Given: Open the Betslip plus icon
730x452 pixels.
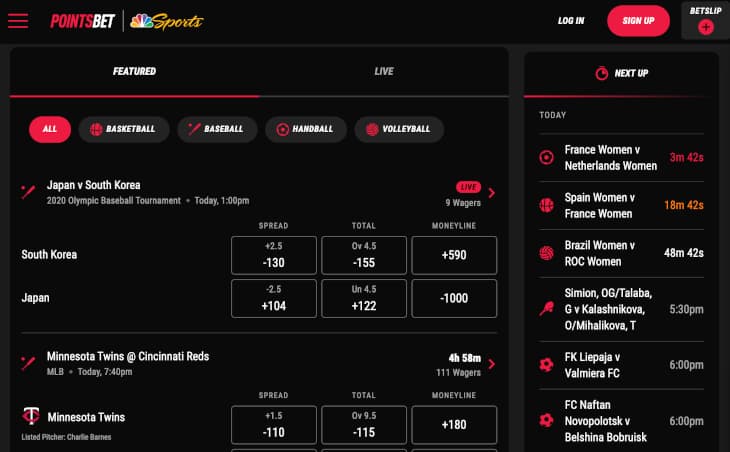Looking at the screenshot, I should pyautogui.click(x=706, y=27).
